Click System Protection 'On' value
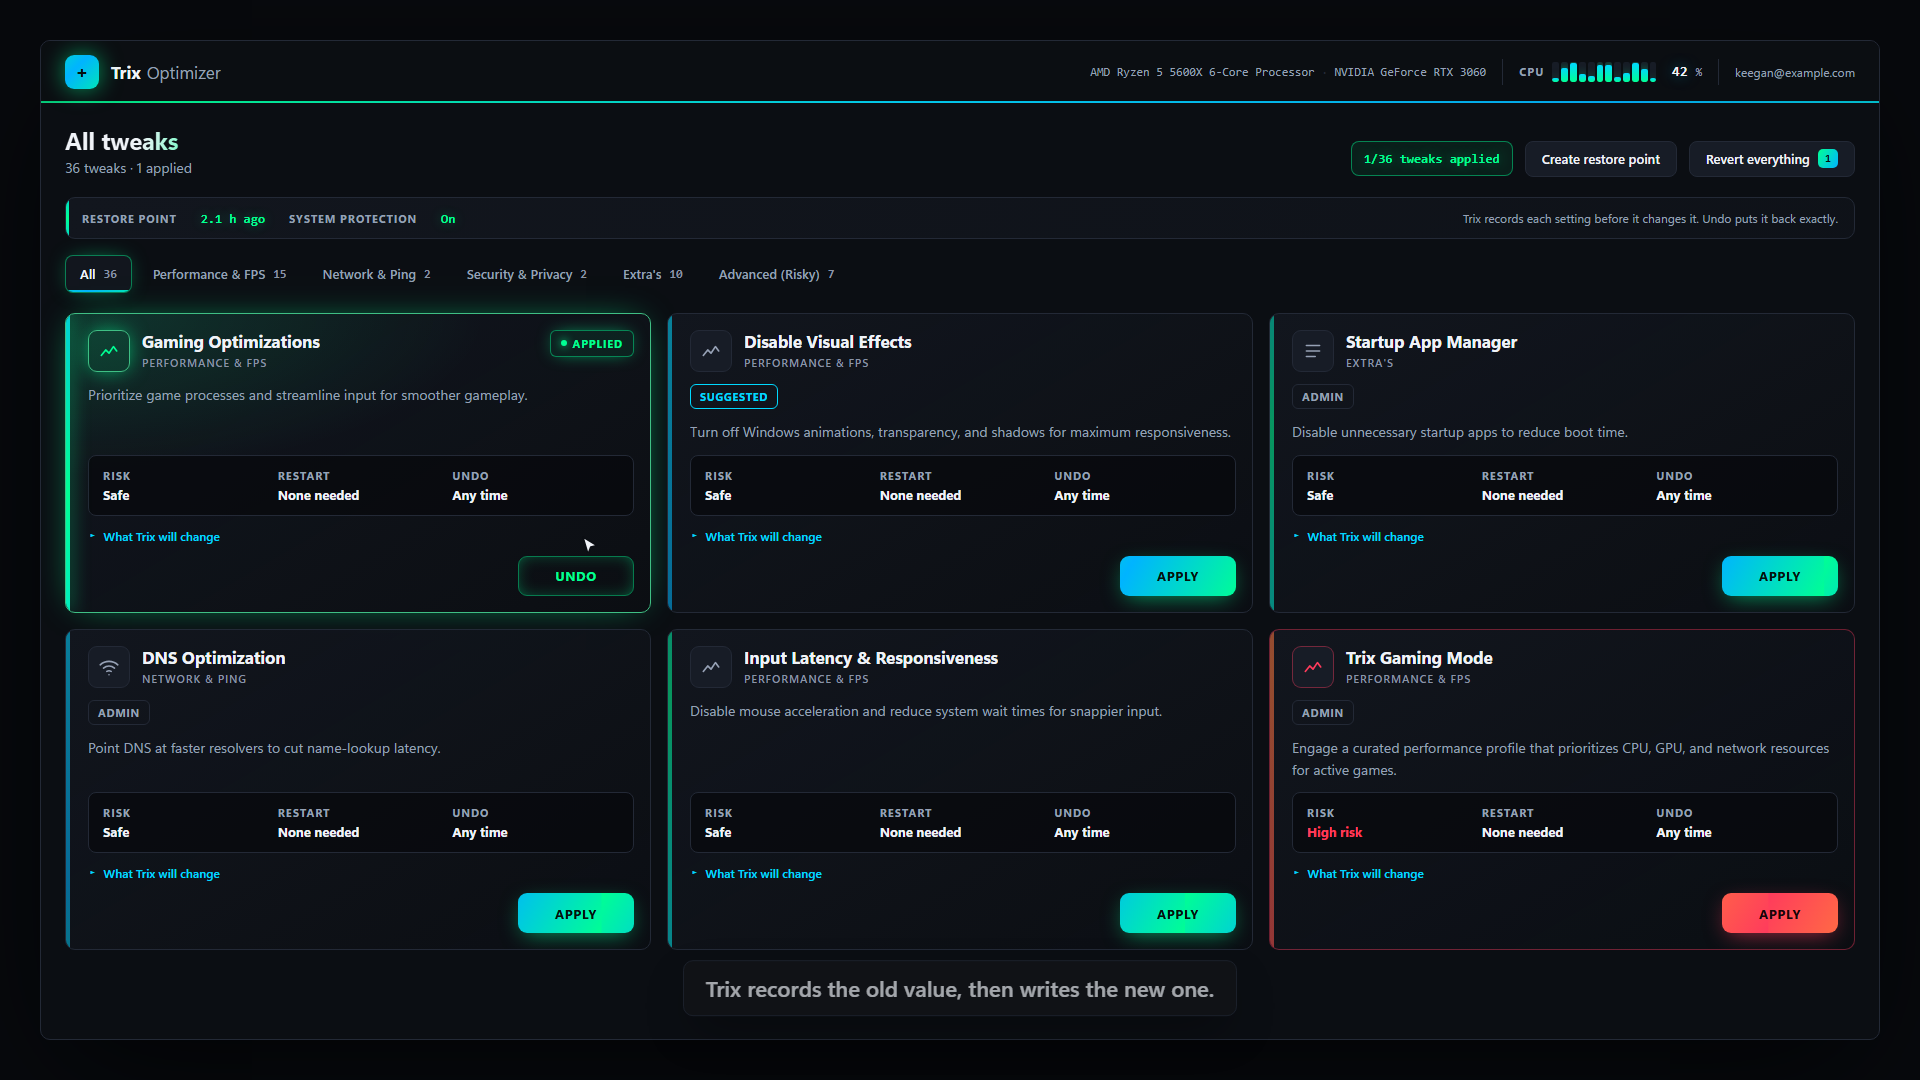The width and height of the screenshot is (1920, 1080). [x=448, y=219]
